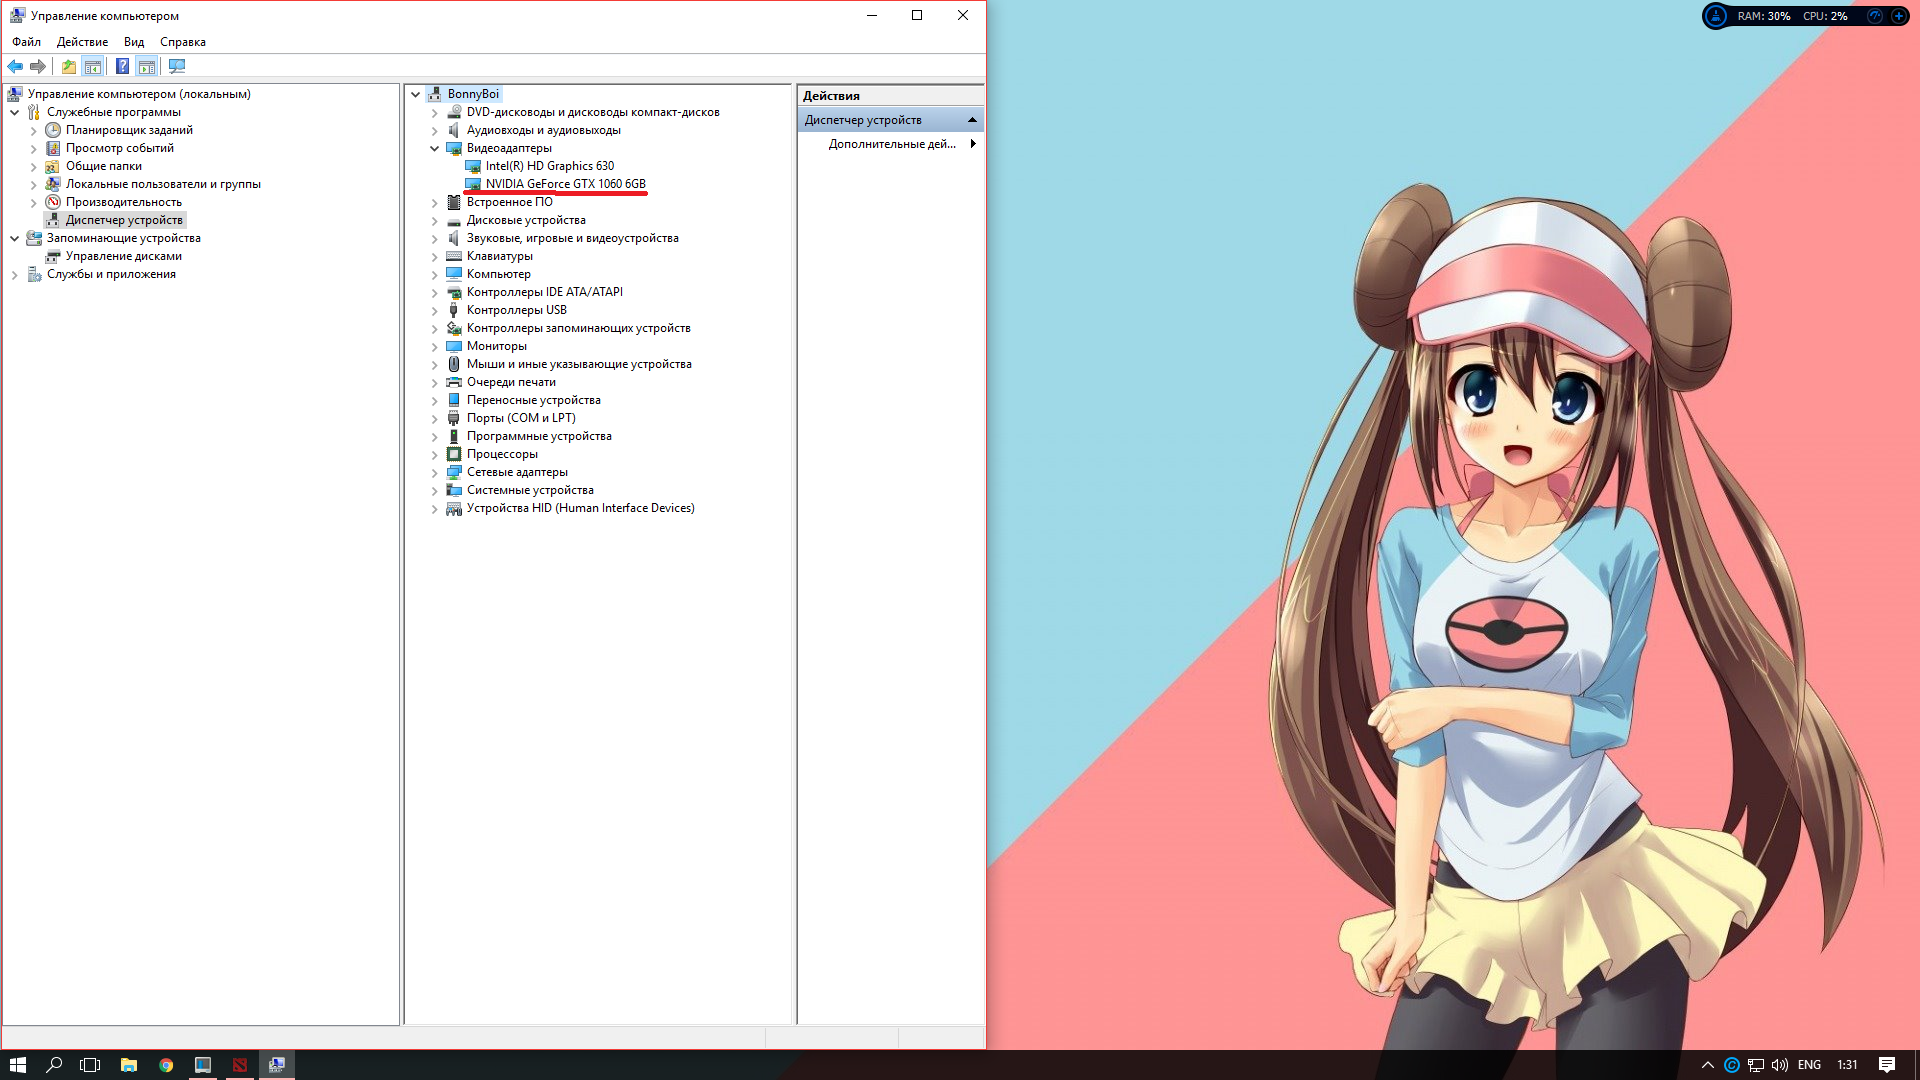The image size is (1920, 1080).
Task: Expand Просмотр событий arrow
Action: 34,148
